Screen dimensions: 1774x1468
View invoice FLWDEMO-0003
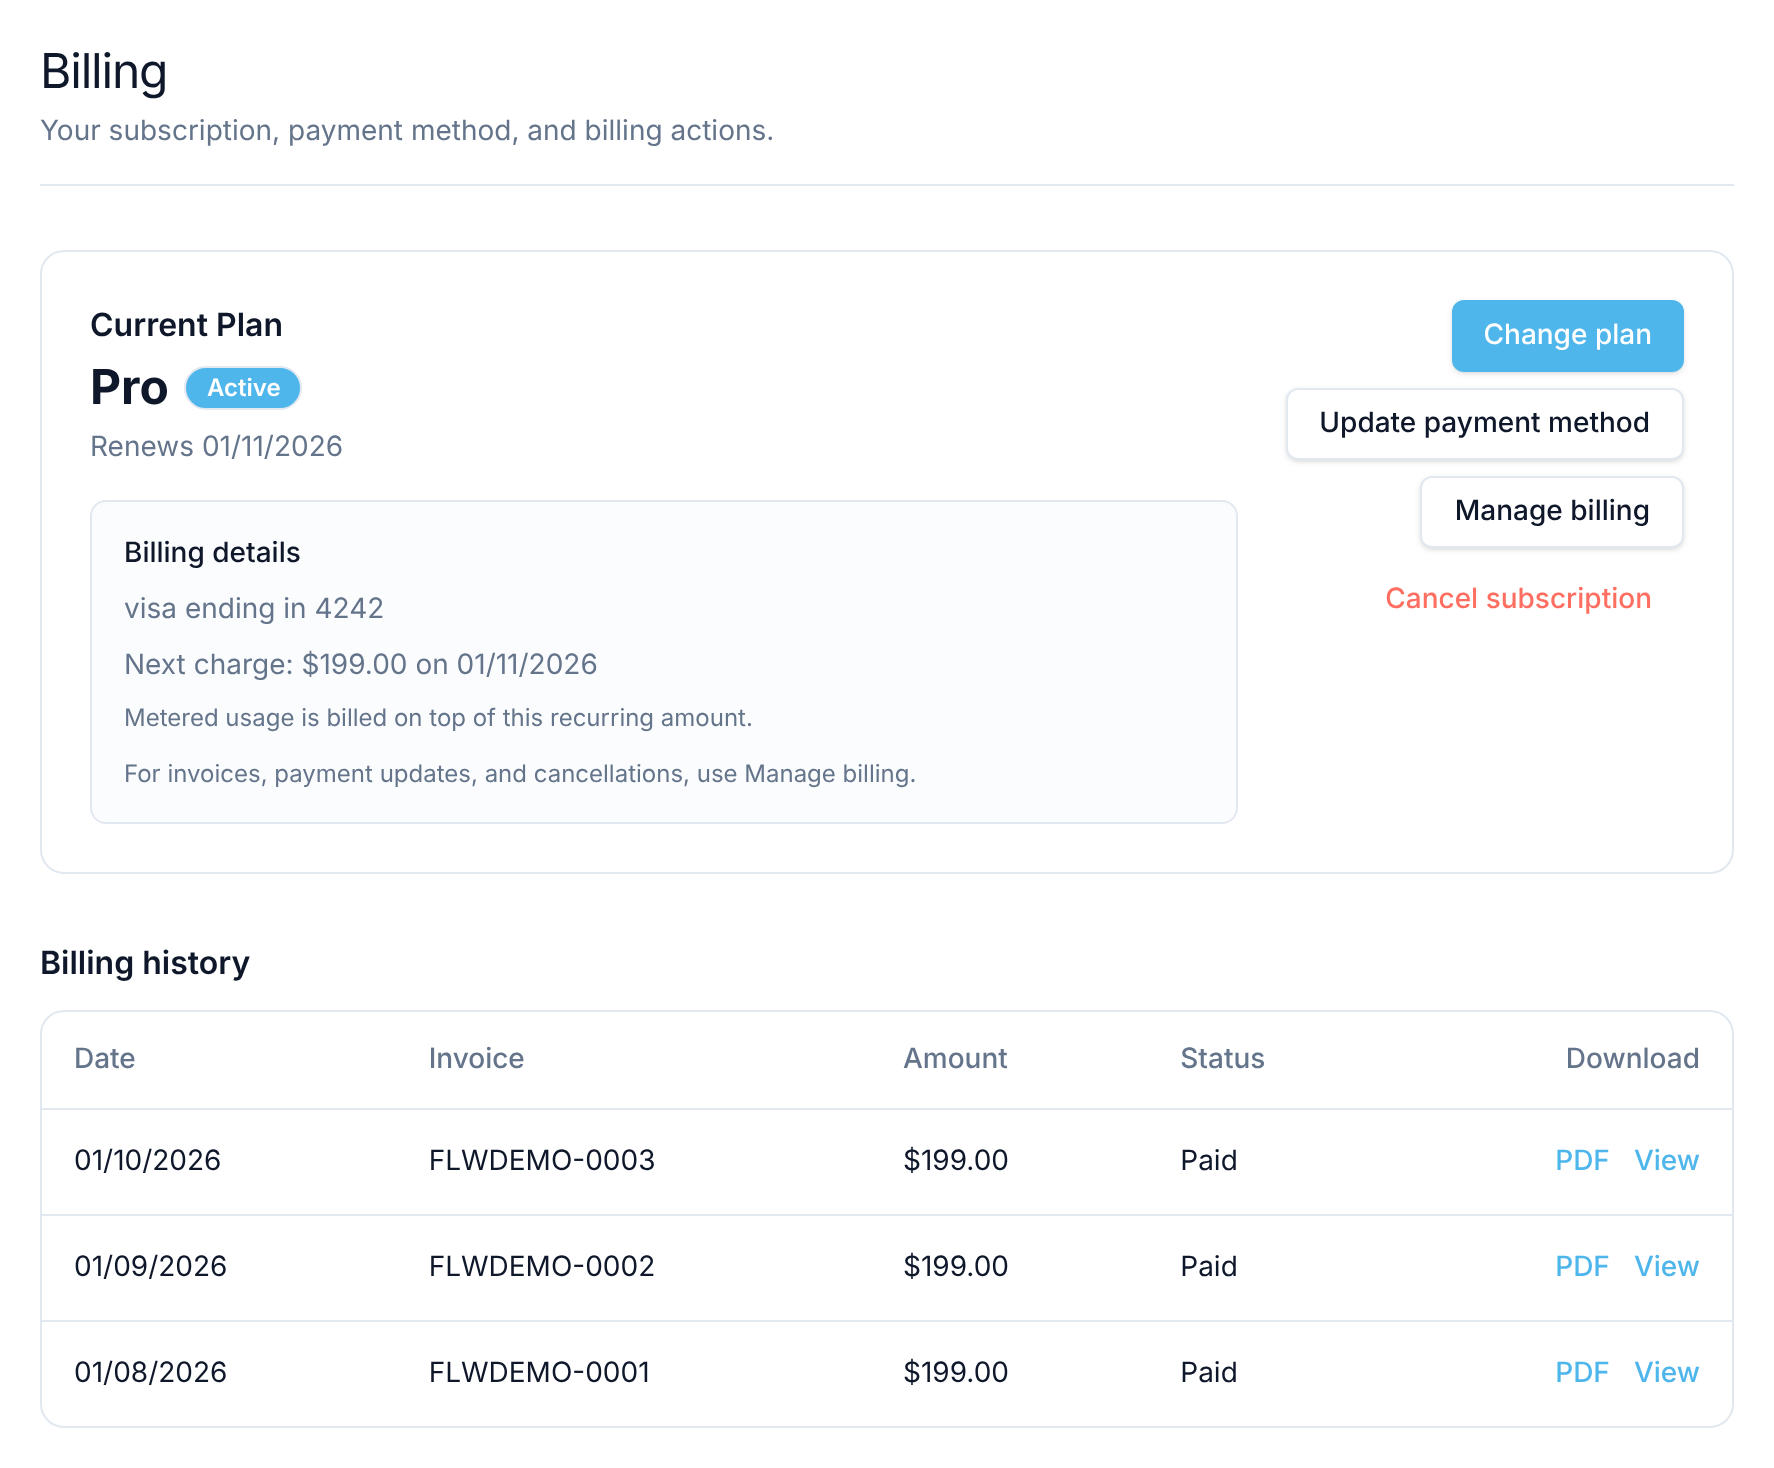[x=1666, y=1160]
